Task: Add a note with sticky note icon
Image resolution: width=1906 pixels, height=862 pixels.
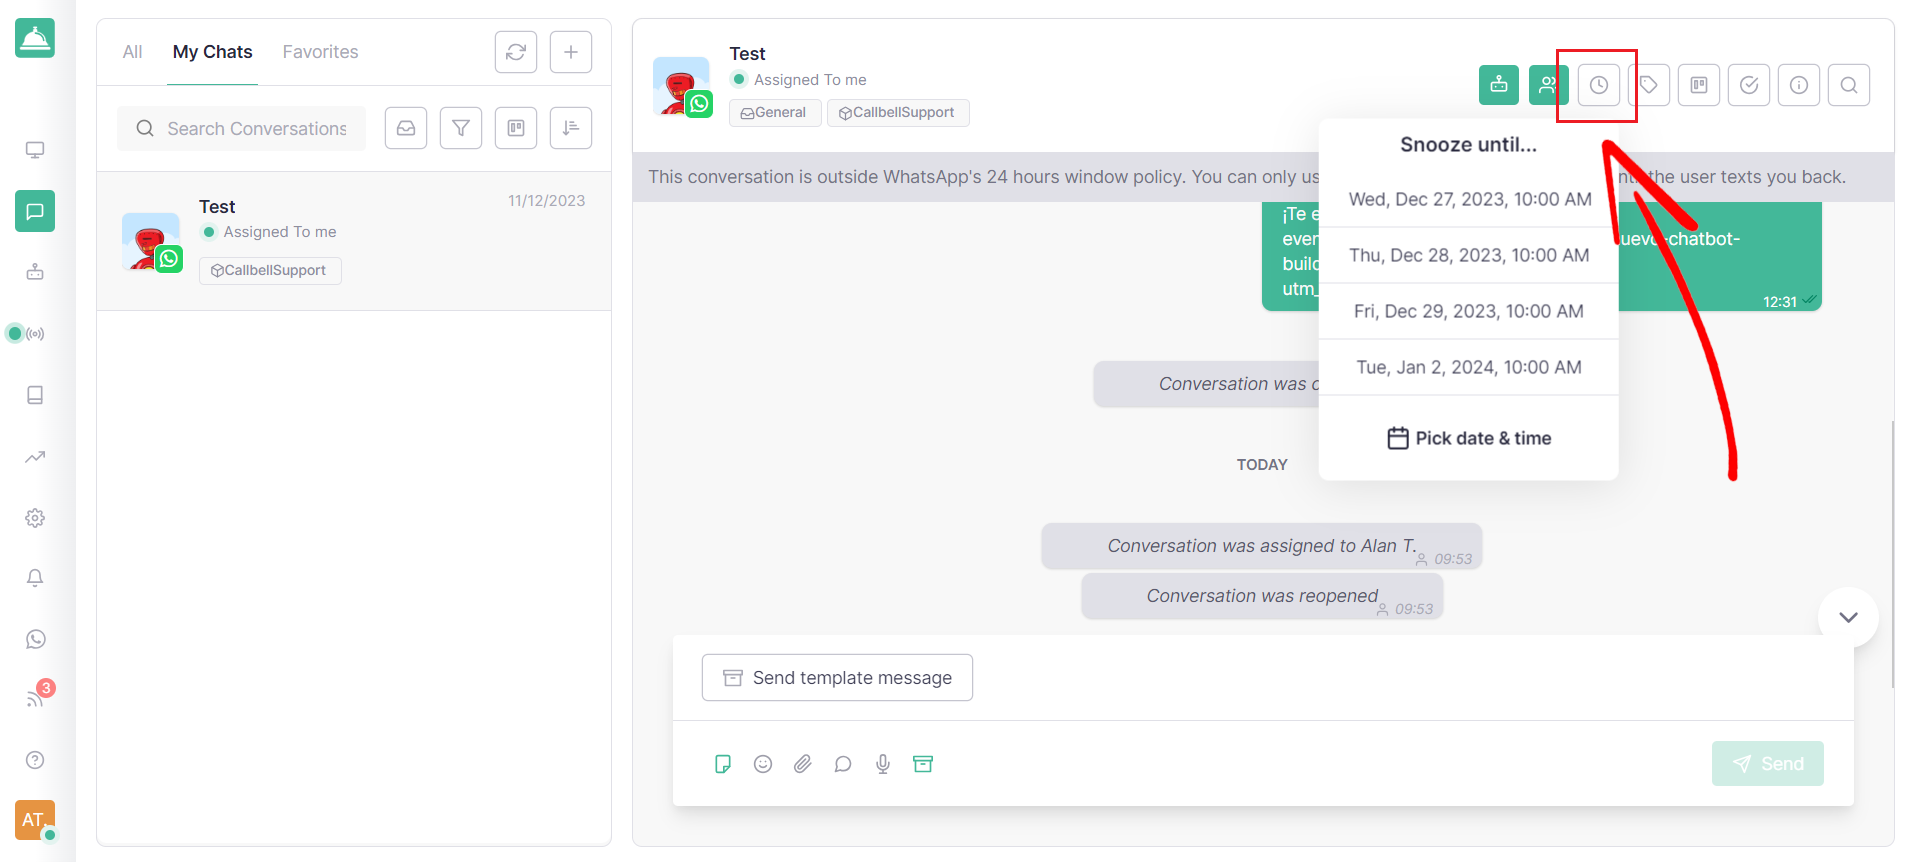Action: pyautogui.click(x=723, y=764)
